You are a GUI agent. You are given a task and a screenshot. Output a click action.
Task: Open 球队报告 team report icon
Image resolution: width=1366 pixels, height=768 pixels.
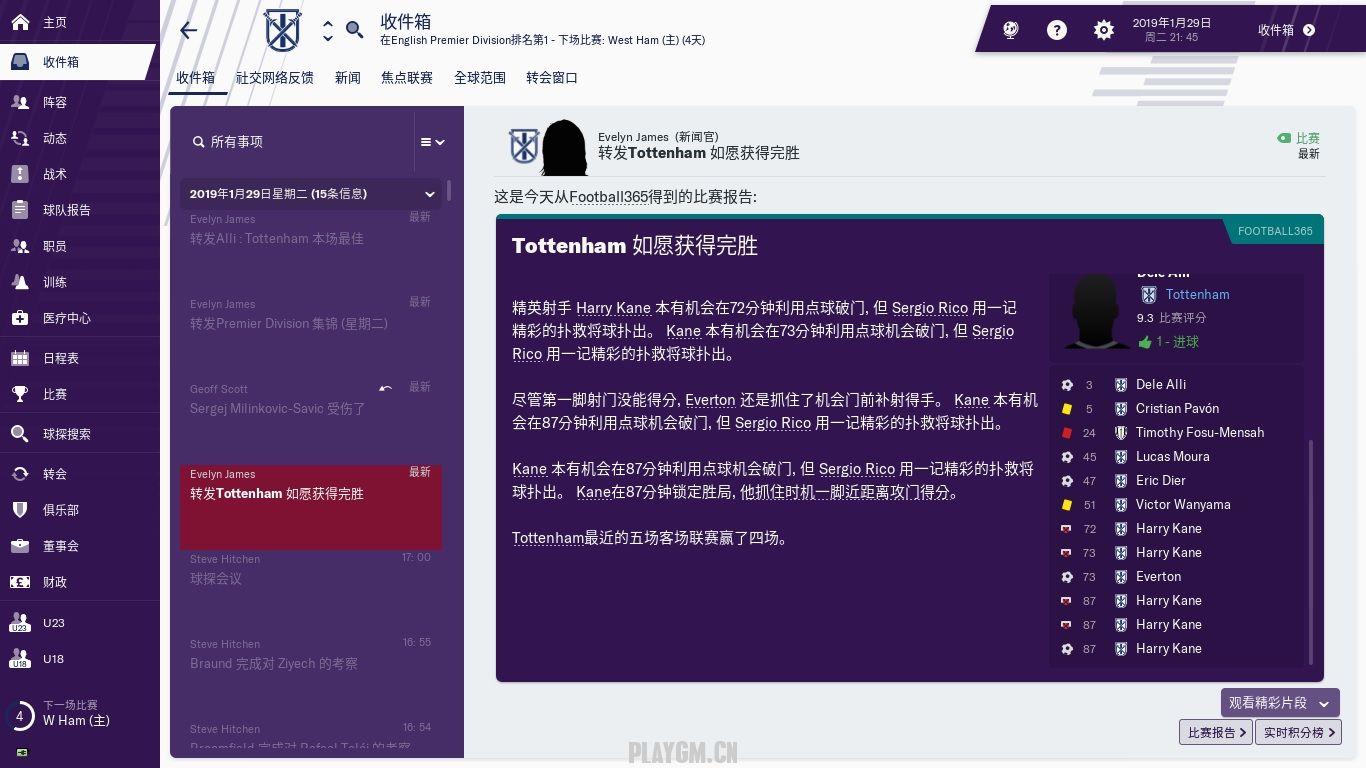[20, 210]
